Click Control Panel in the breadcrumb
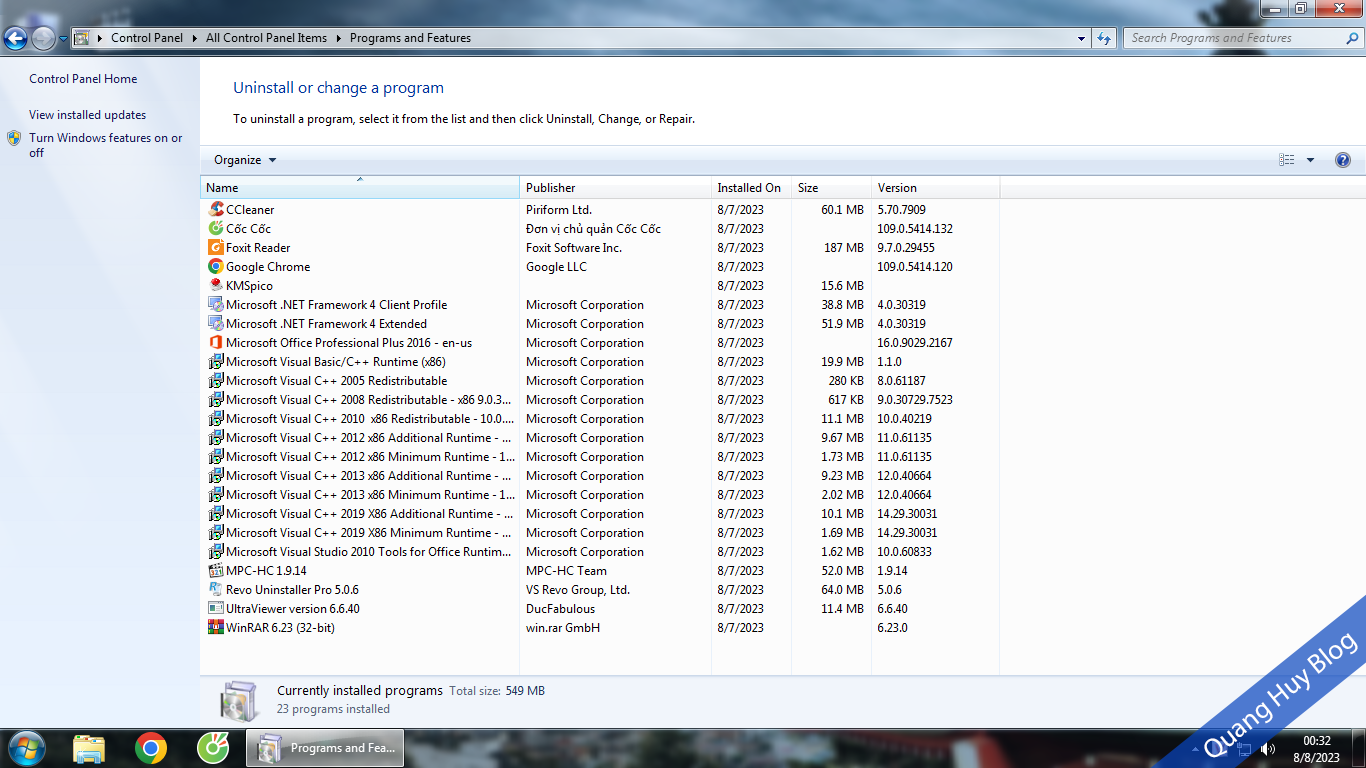The height and width of the screenshot is (768, 1366). 147,38
